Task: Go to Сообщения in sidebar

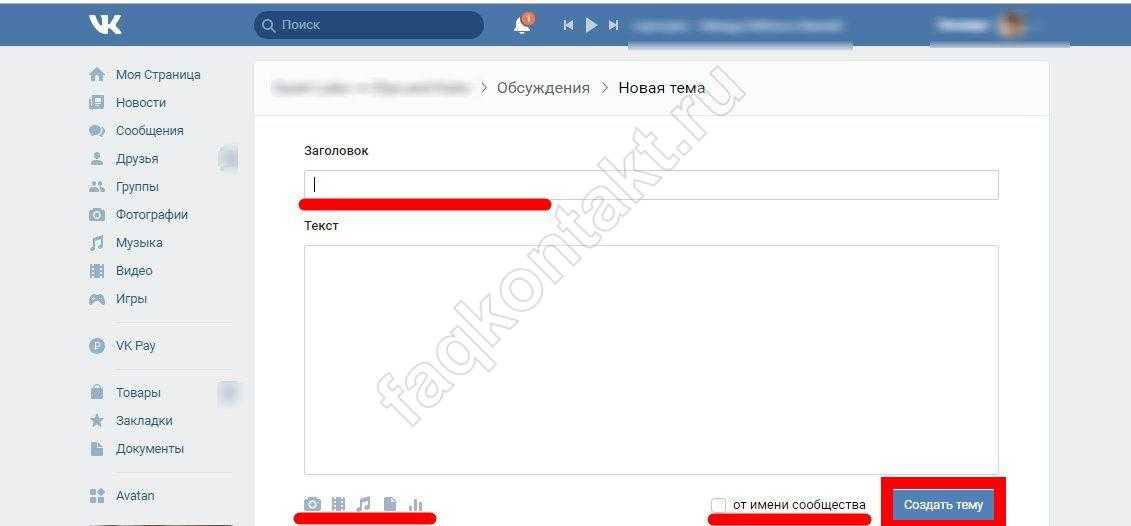Action: [149, 131]
